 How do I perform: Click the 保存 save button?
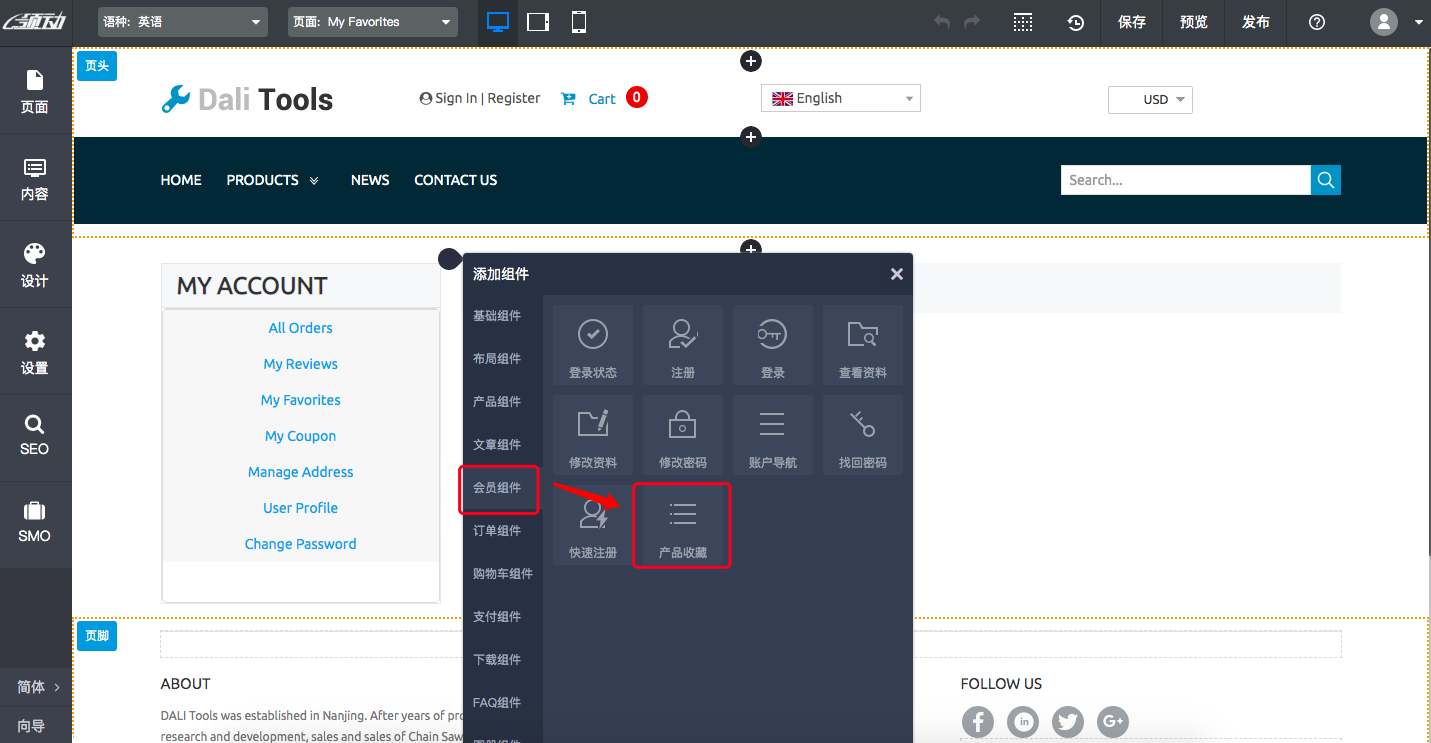pyautogui.click(x=1132, y=22)
